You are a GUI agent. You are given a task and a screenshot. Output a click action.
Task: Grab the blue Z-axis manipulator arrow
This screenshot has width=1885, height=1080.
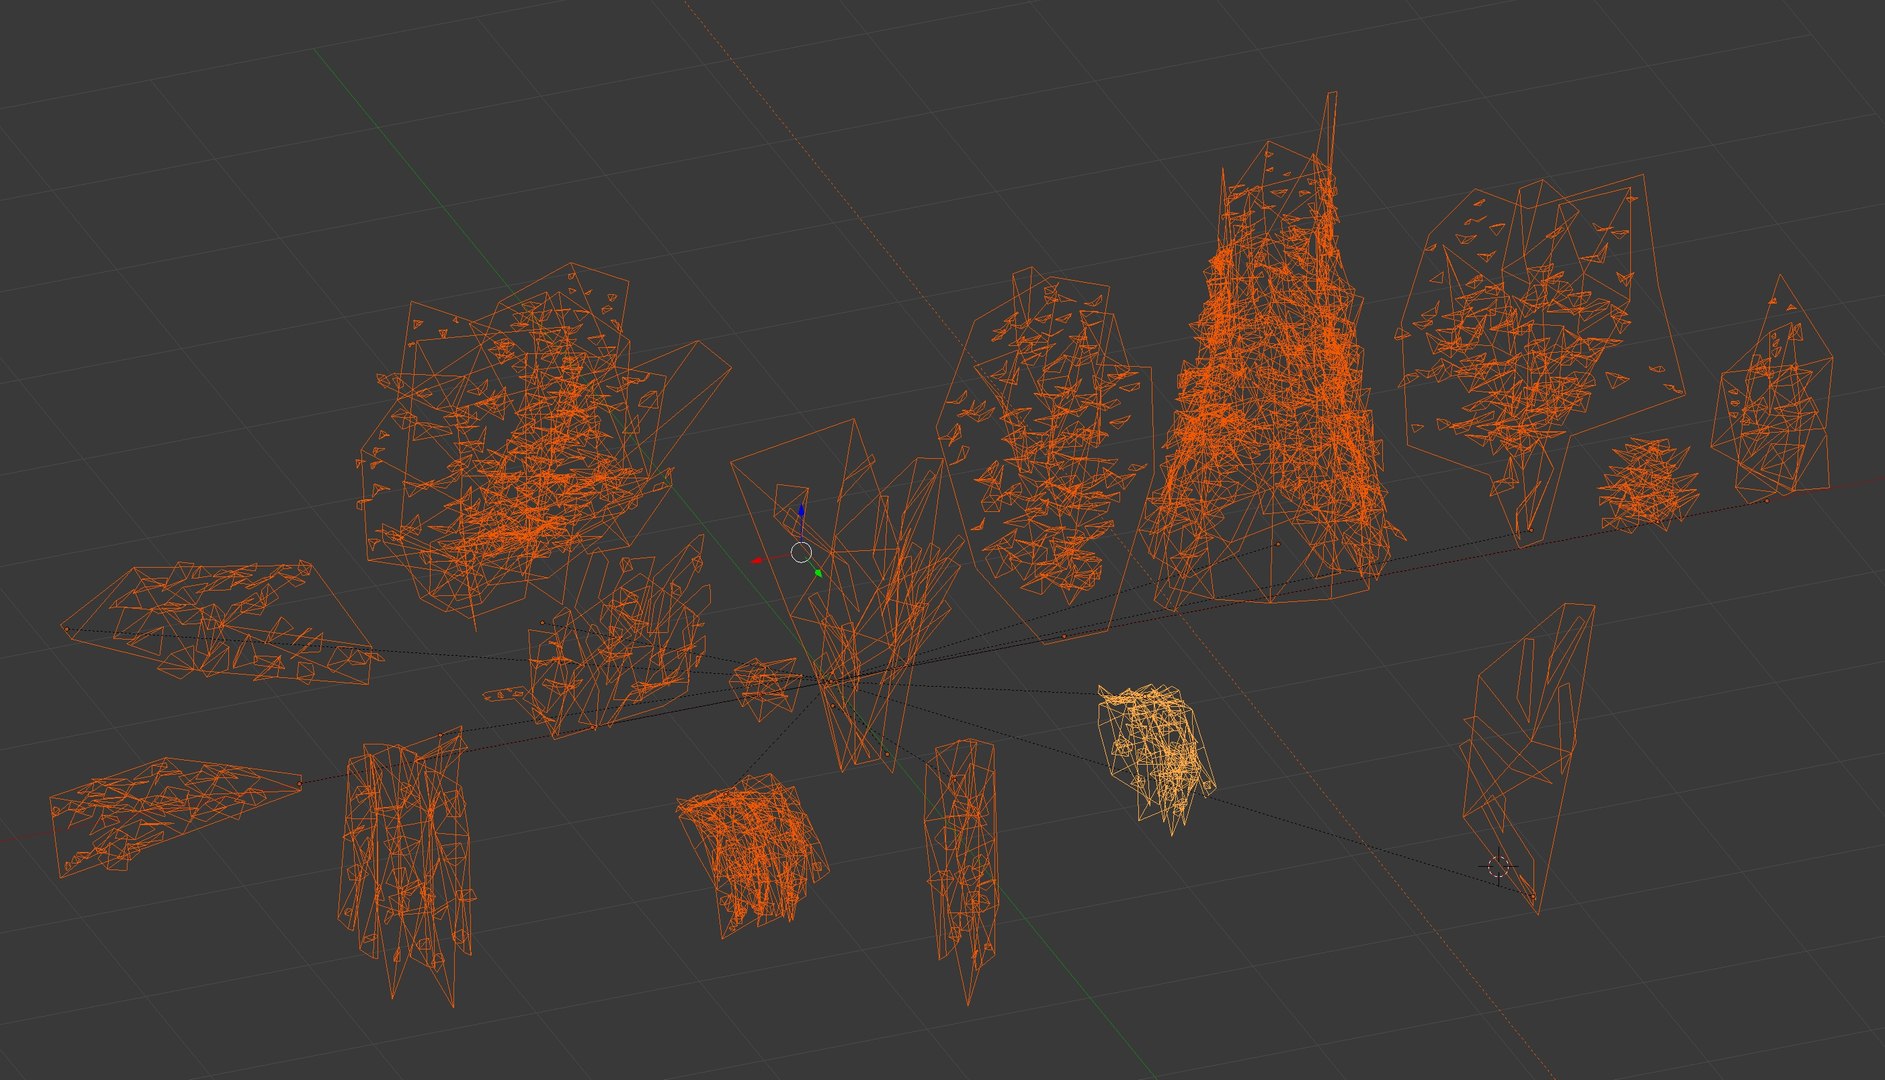tap(800, 512)
